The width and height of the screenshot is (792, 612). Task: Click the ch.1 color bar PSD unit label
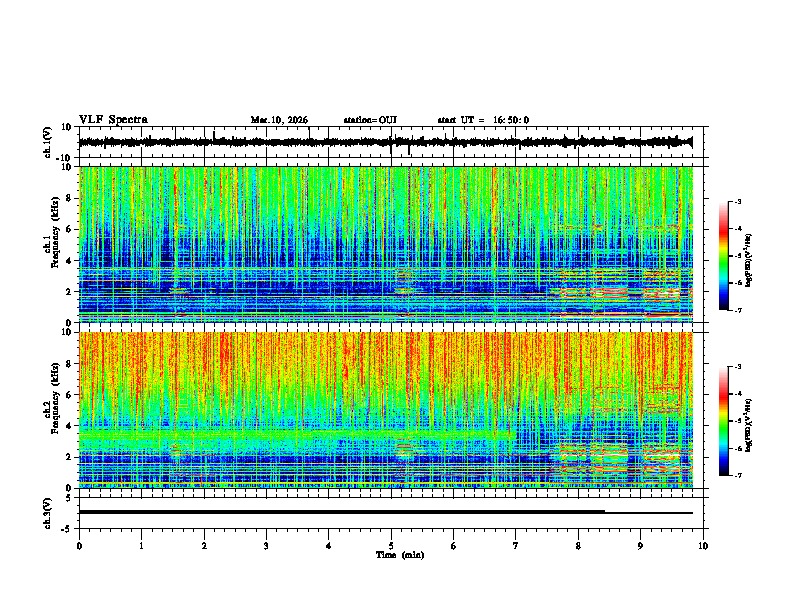pos(749,261)
